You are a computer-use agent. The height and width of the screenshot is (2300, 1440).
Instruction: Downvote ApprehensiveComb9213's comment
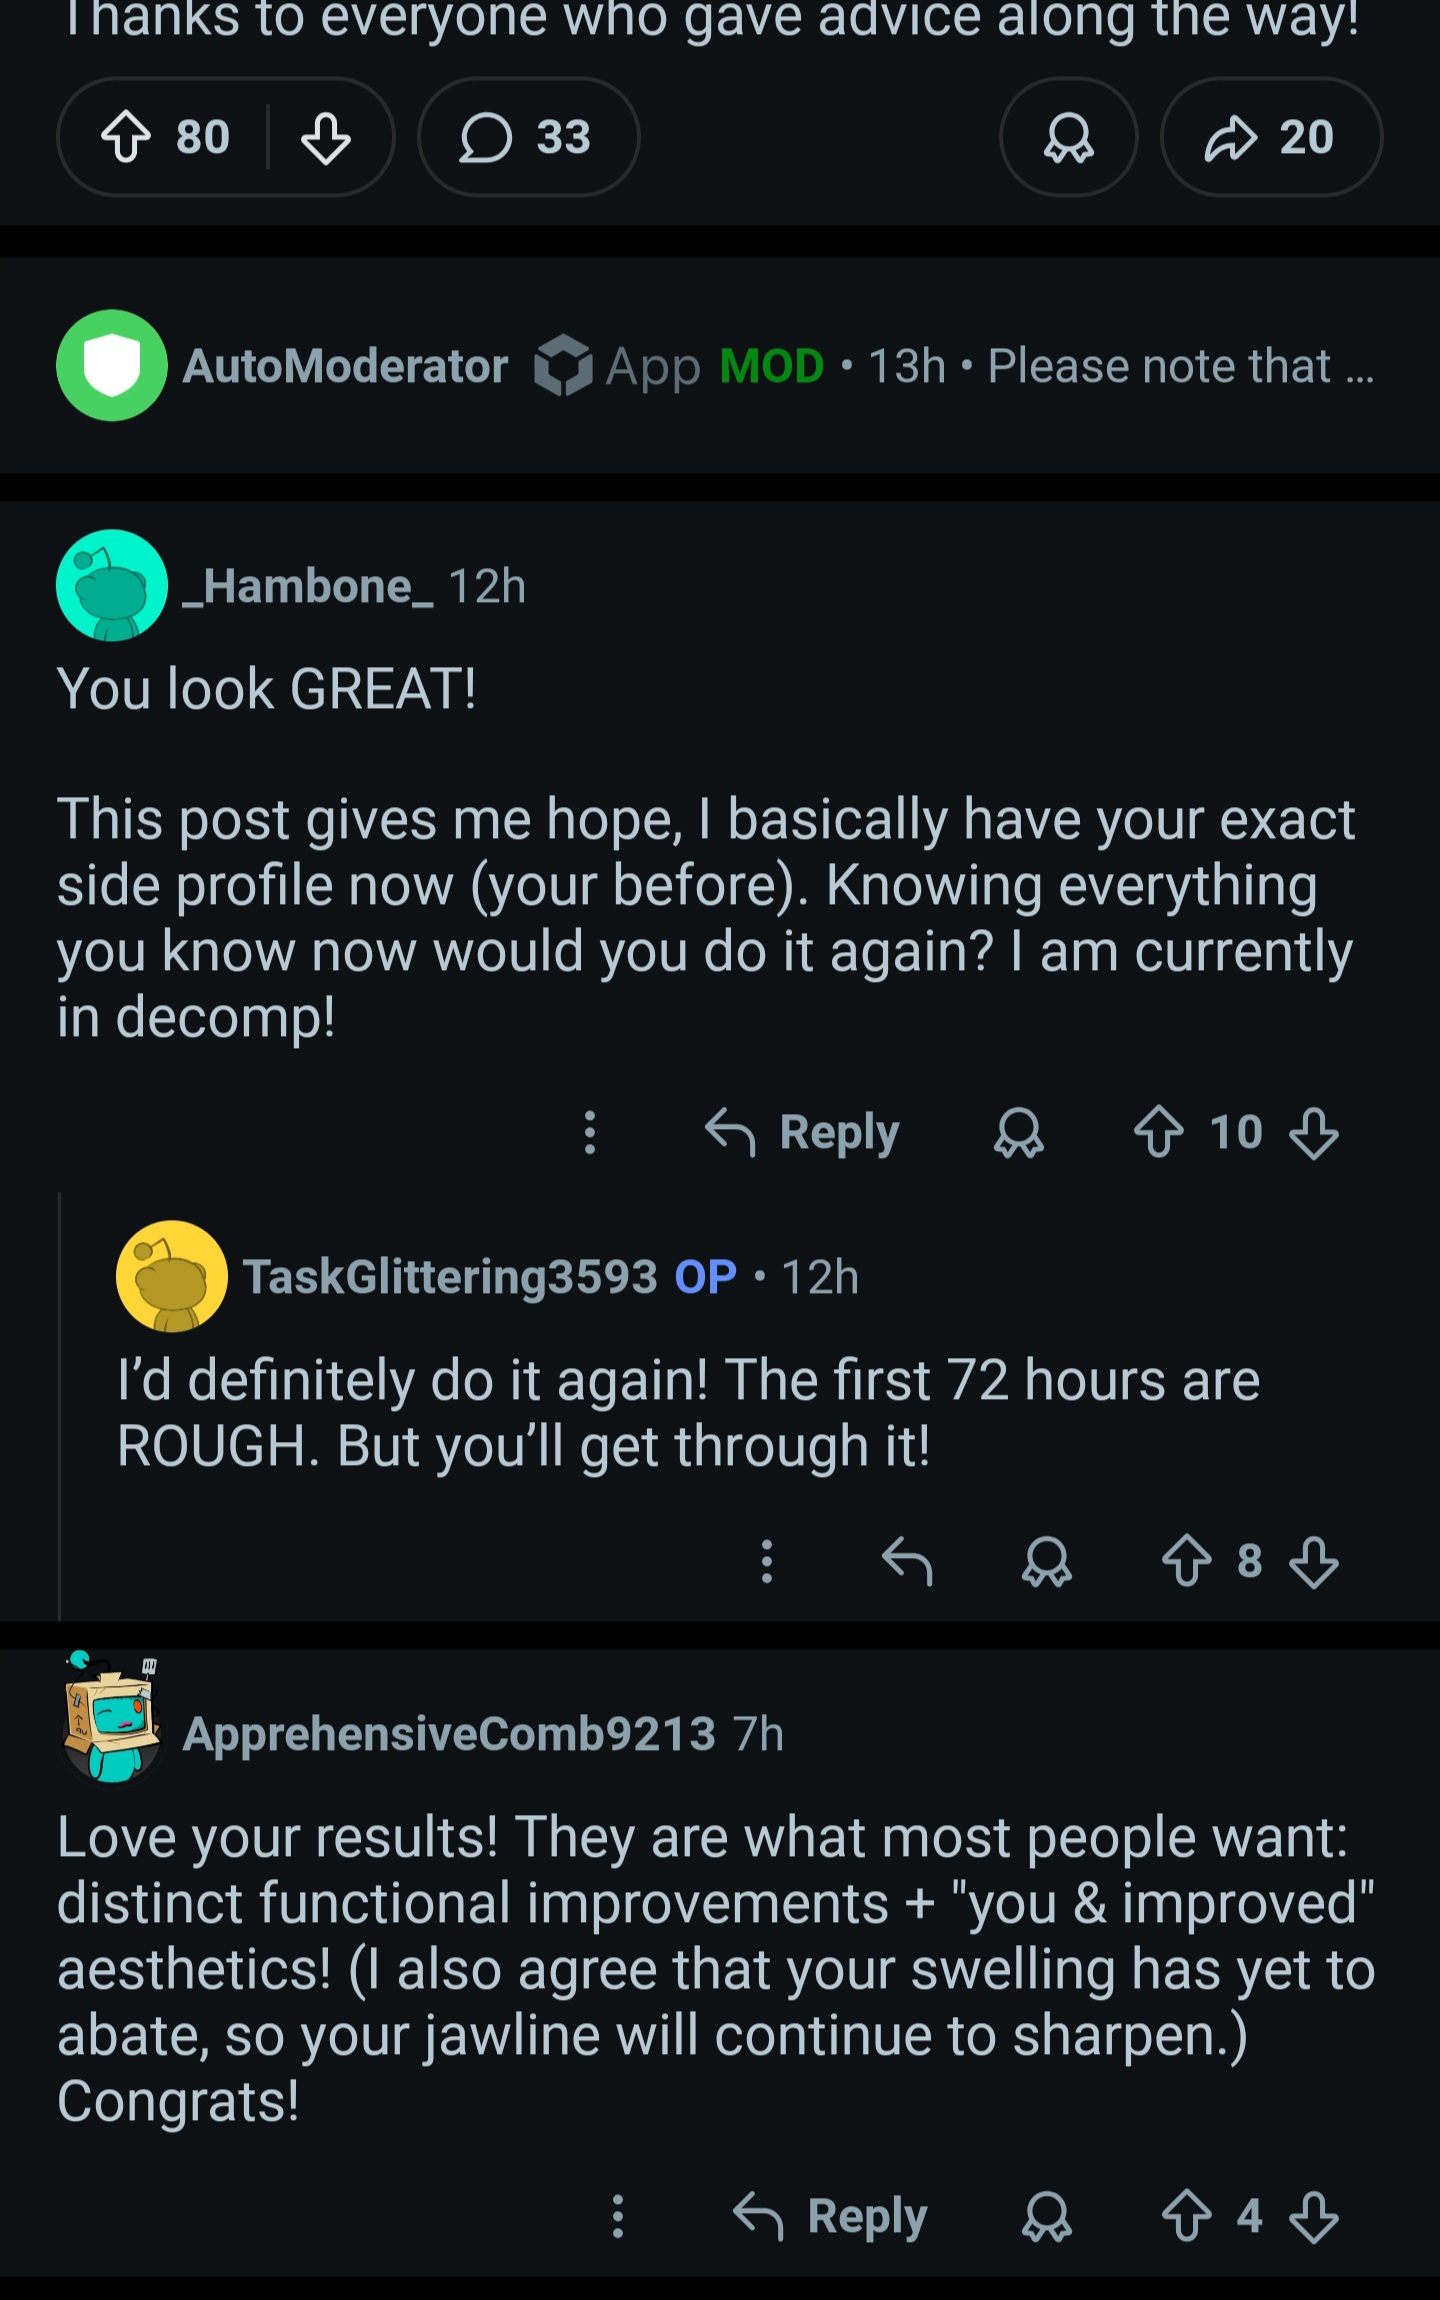(1313, 2216)
